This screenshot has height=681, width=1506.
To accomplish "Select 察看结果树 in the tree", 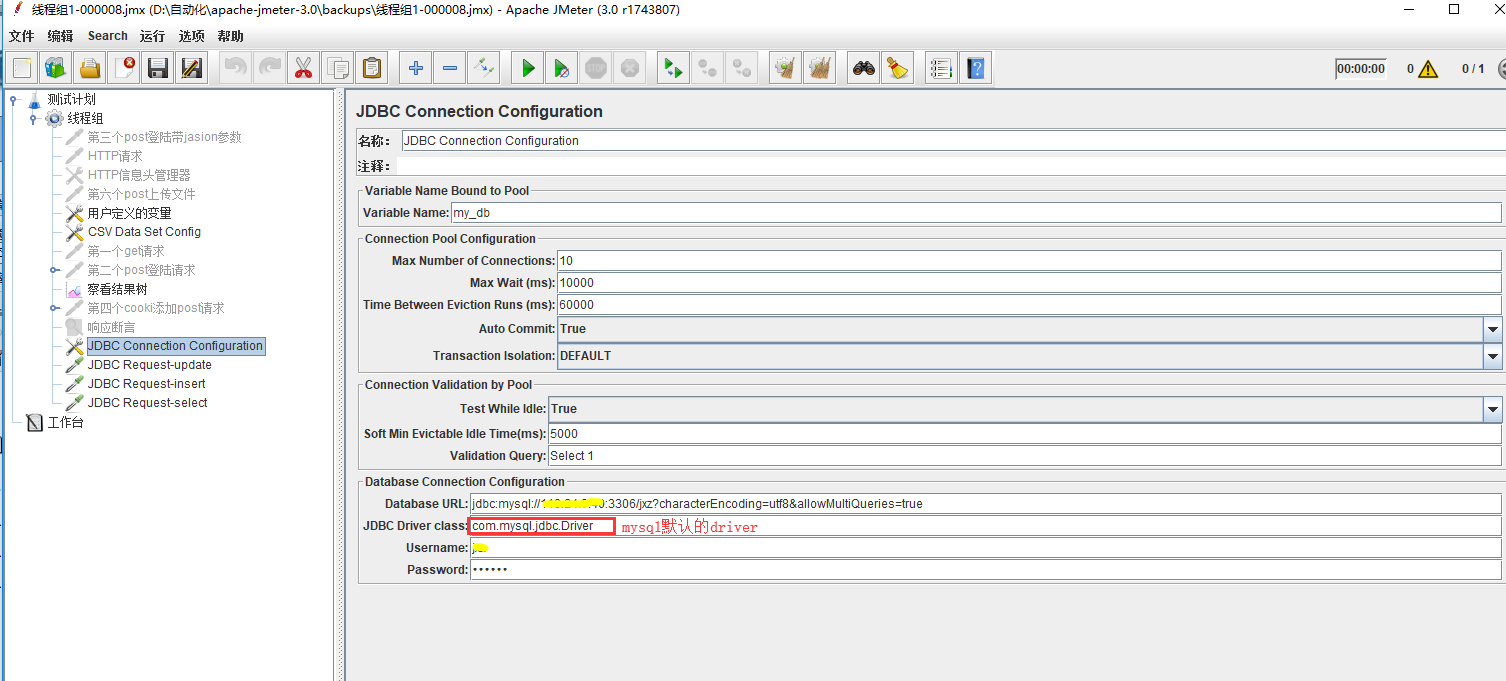I will click(117, 289).
